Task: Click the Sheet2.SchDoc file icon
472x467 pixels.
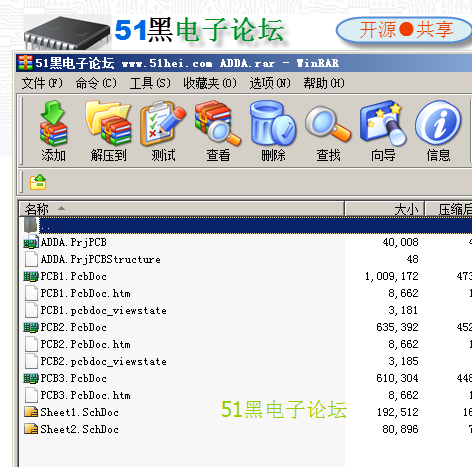Action: coord(31,429)
